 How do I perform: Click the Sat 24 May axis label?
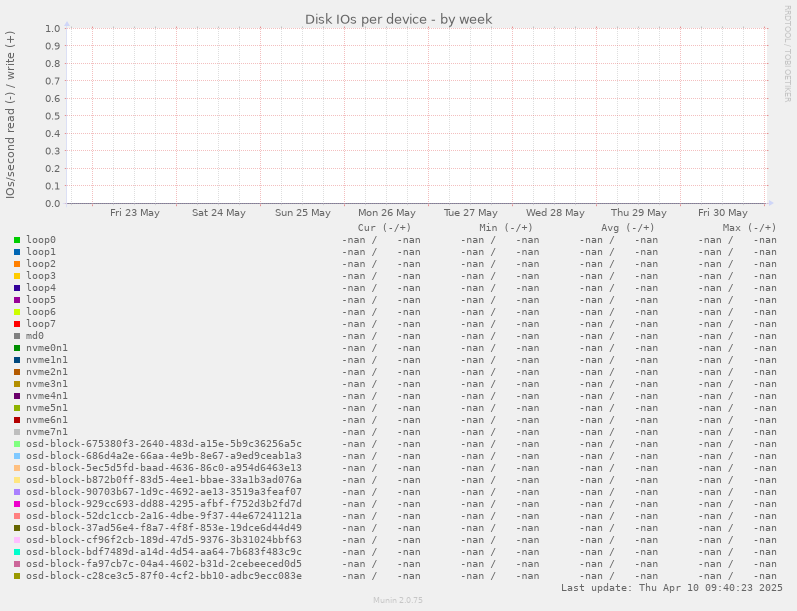(x=219, y=212)
